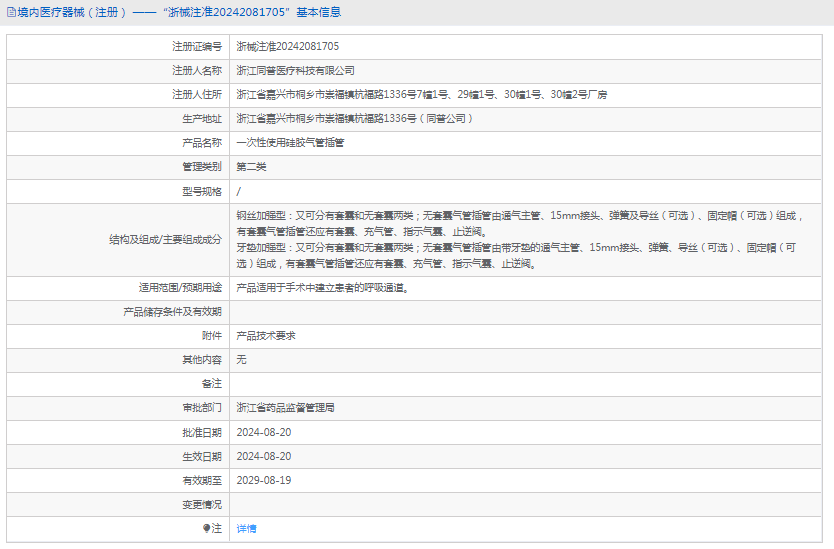Click the 适用范围/预期用途 description text

322,287
